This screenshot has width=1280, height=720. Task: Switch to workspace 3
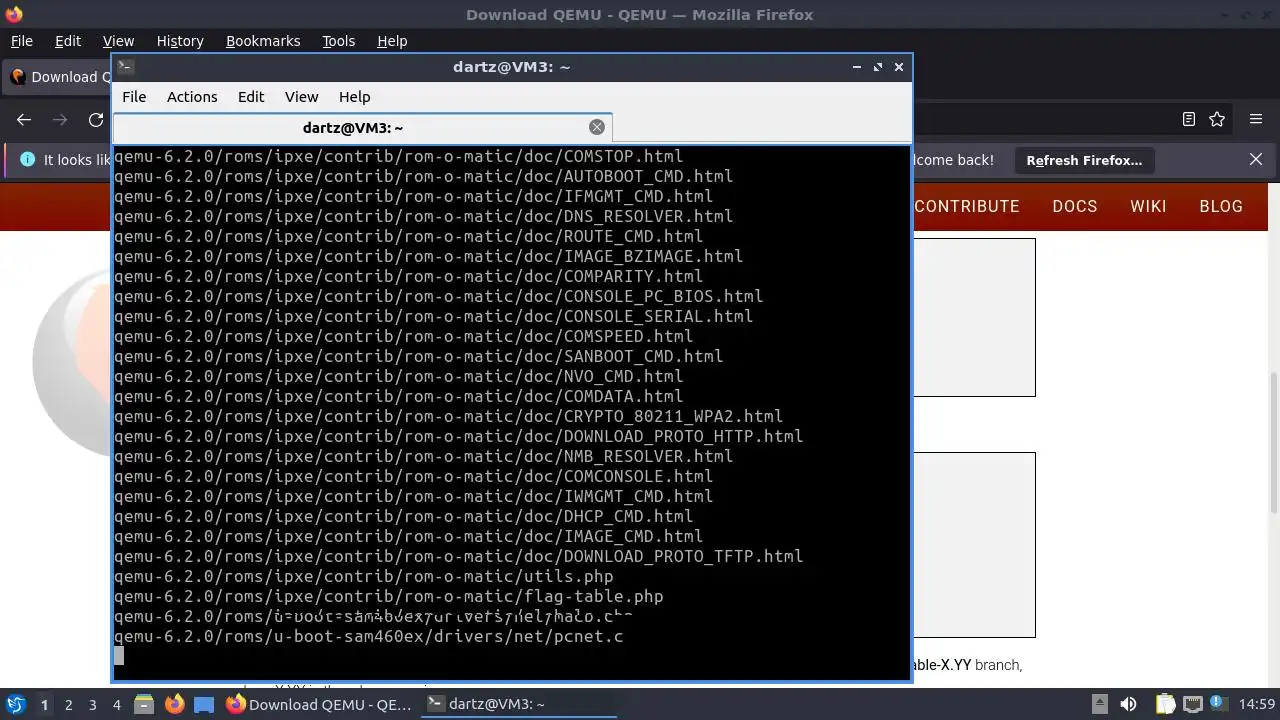(92, 705)
